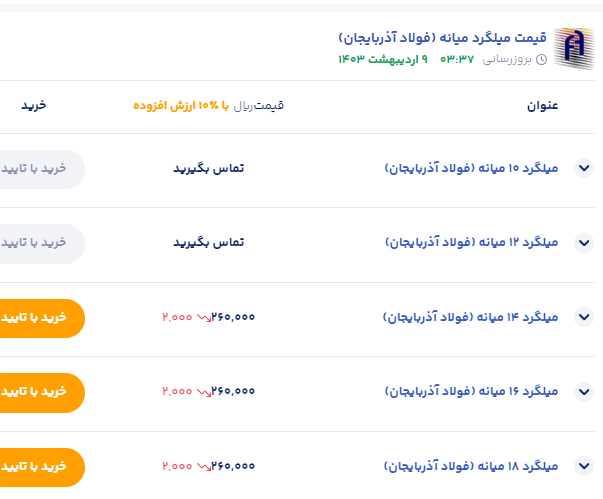603x499 pixels.
Task: Click the greyed buy button for میلگرد 10
Action: [x=38, y=168]
